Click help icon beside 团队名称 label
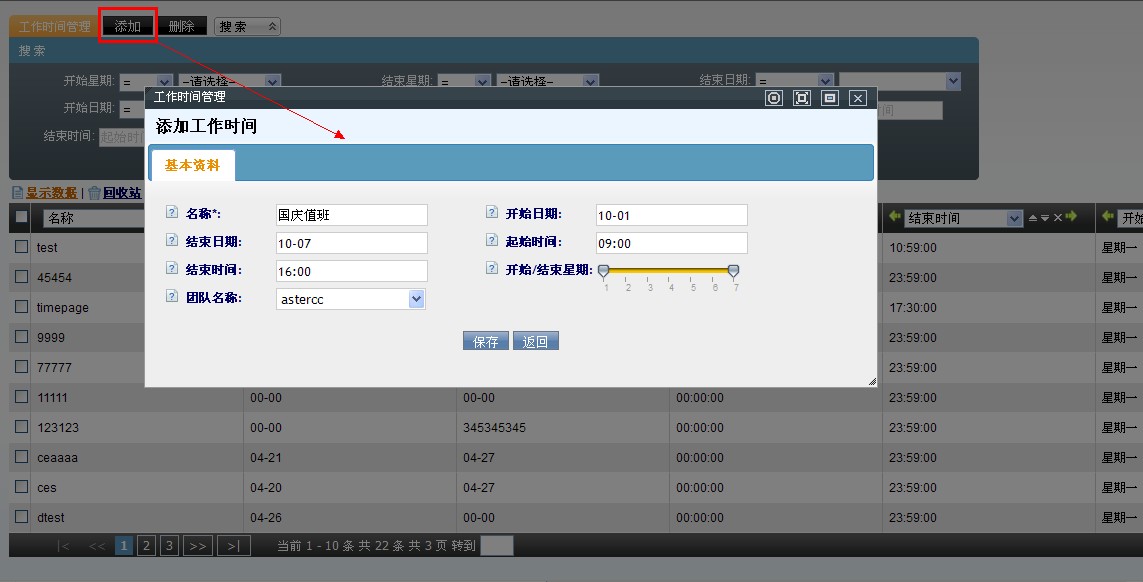1143x582 pixels. 171,297
